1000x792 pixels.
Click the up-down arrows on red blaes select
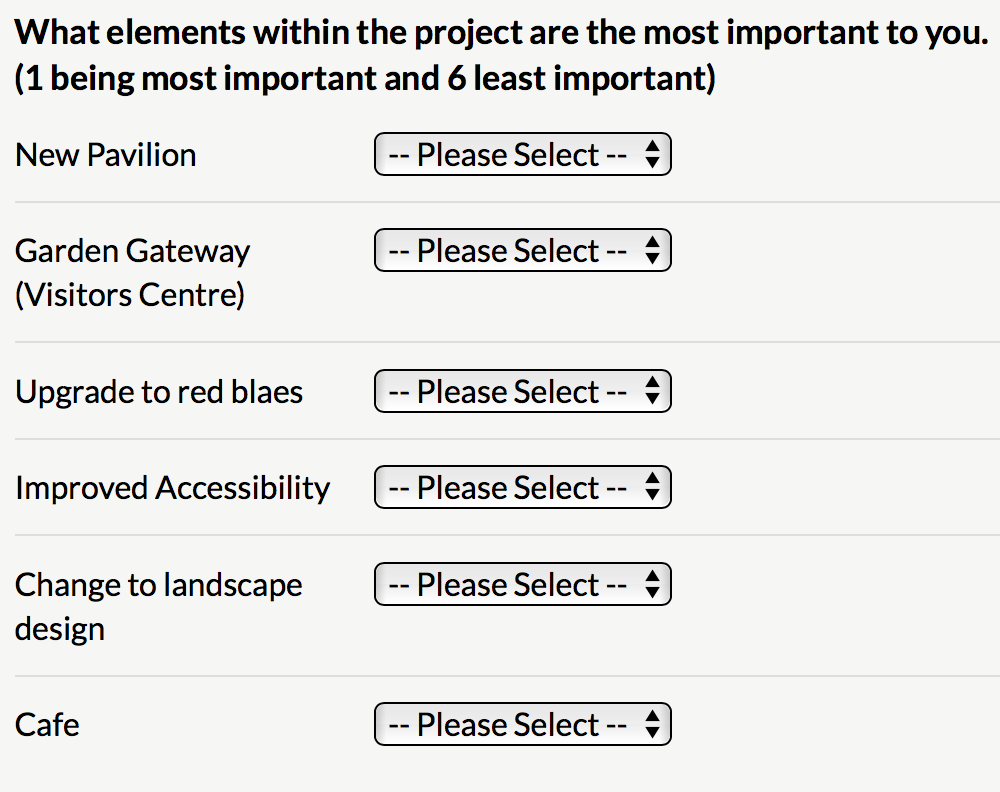coord(652,391)
